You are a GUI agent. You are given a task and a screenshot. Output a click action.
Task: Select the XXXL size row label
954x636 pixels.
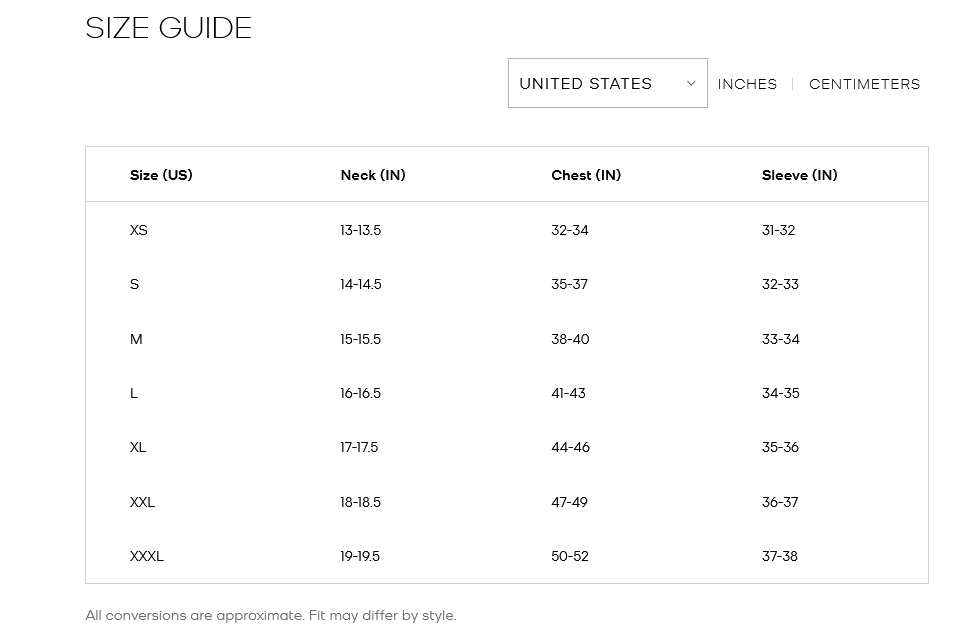pos(147,556)
